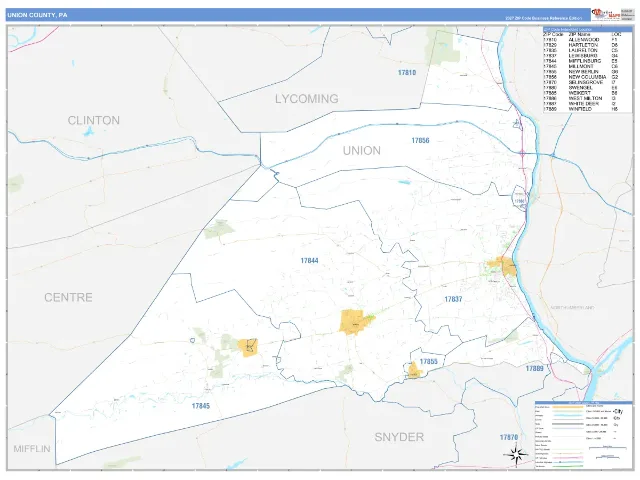Image resolution: width=640 pixels, height=480 pixels.
Task: Click the CLINTON county label
Action: 93,120
